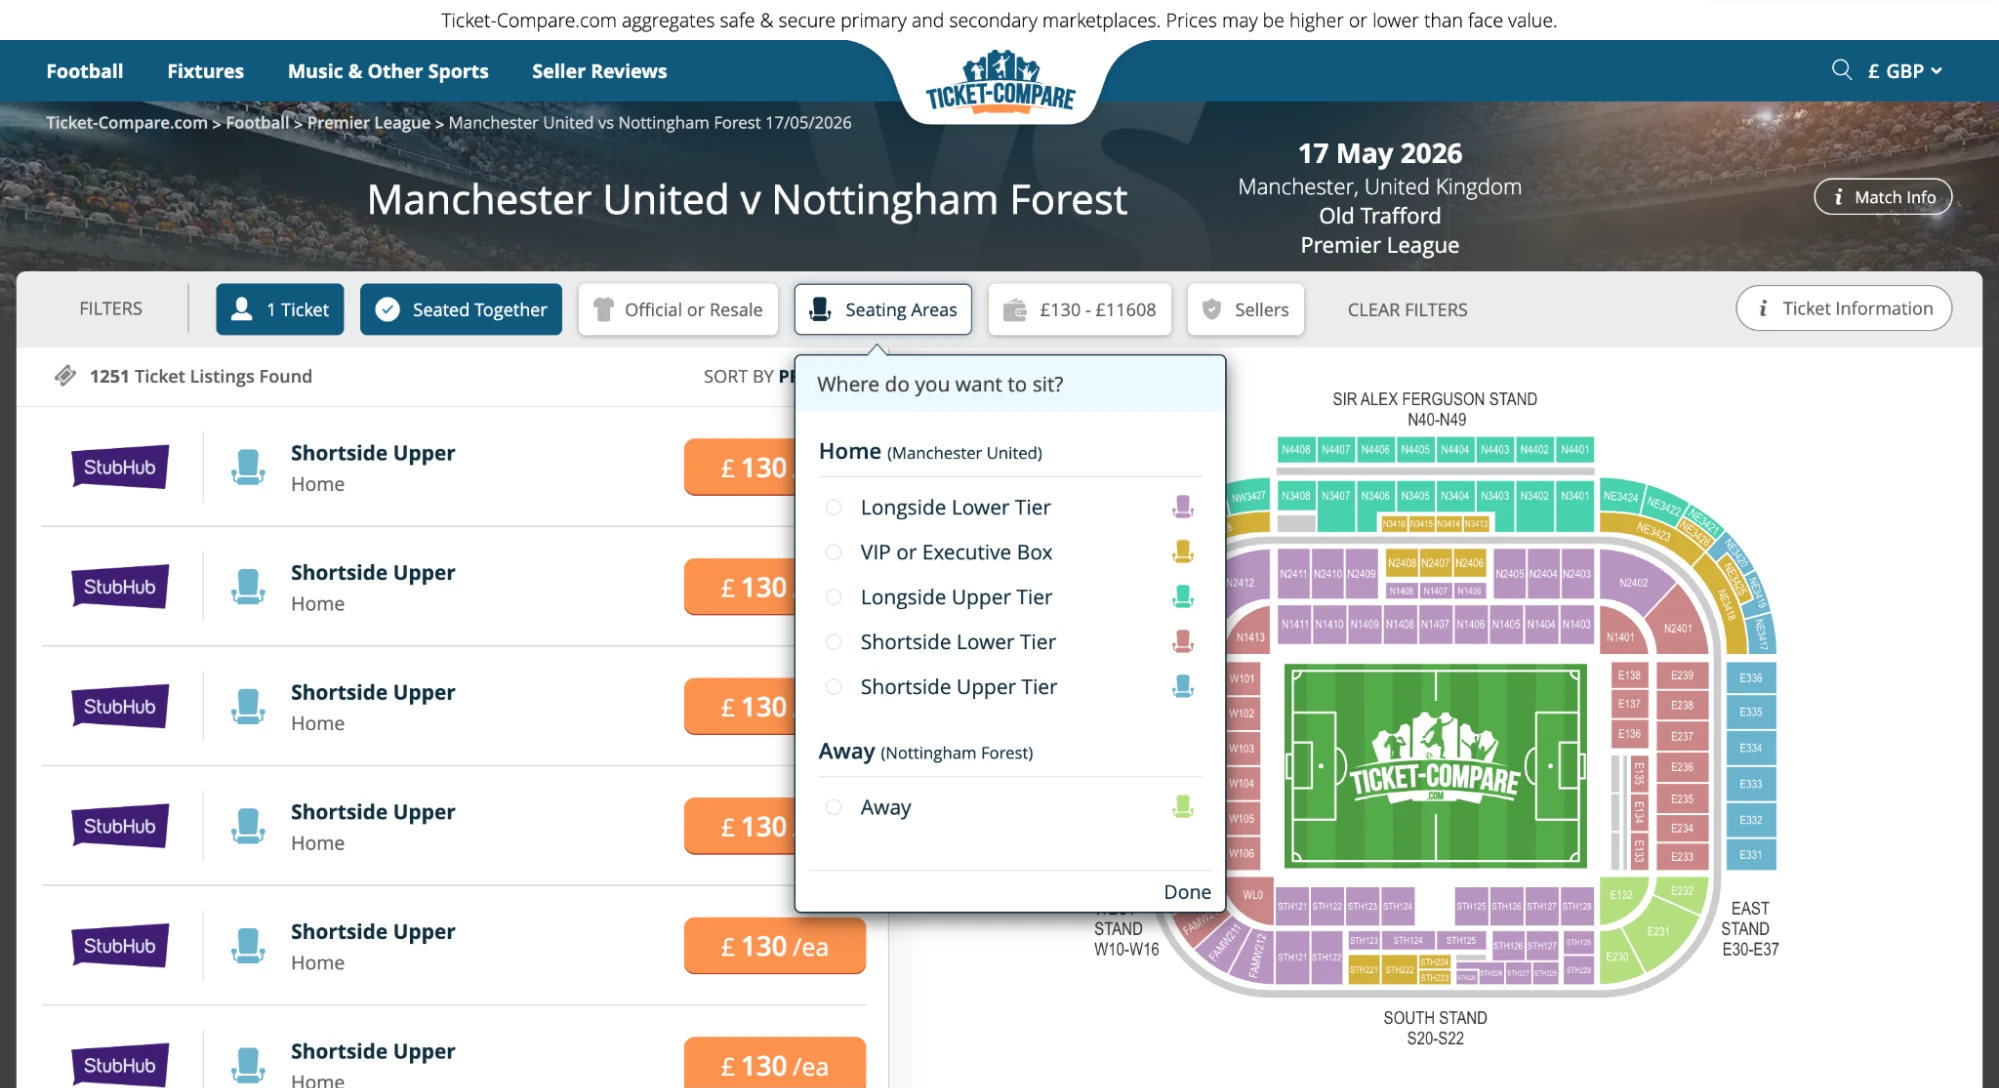Select the Away seating option
Image resolution: width=1999 pixels, height=1089 pixels.
click(833, 807)
